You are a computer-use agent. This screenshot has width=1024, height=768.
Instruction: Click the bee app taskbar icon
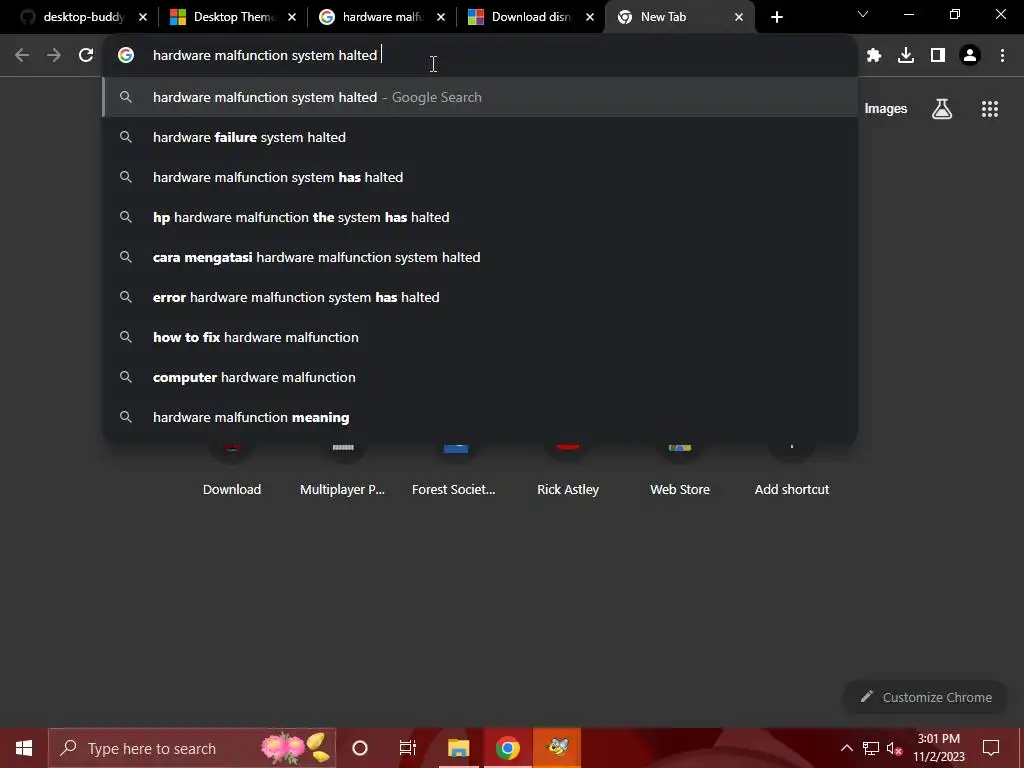point(557,748)
